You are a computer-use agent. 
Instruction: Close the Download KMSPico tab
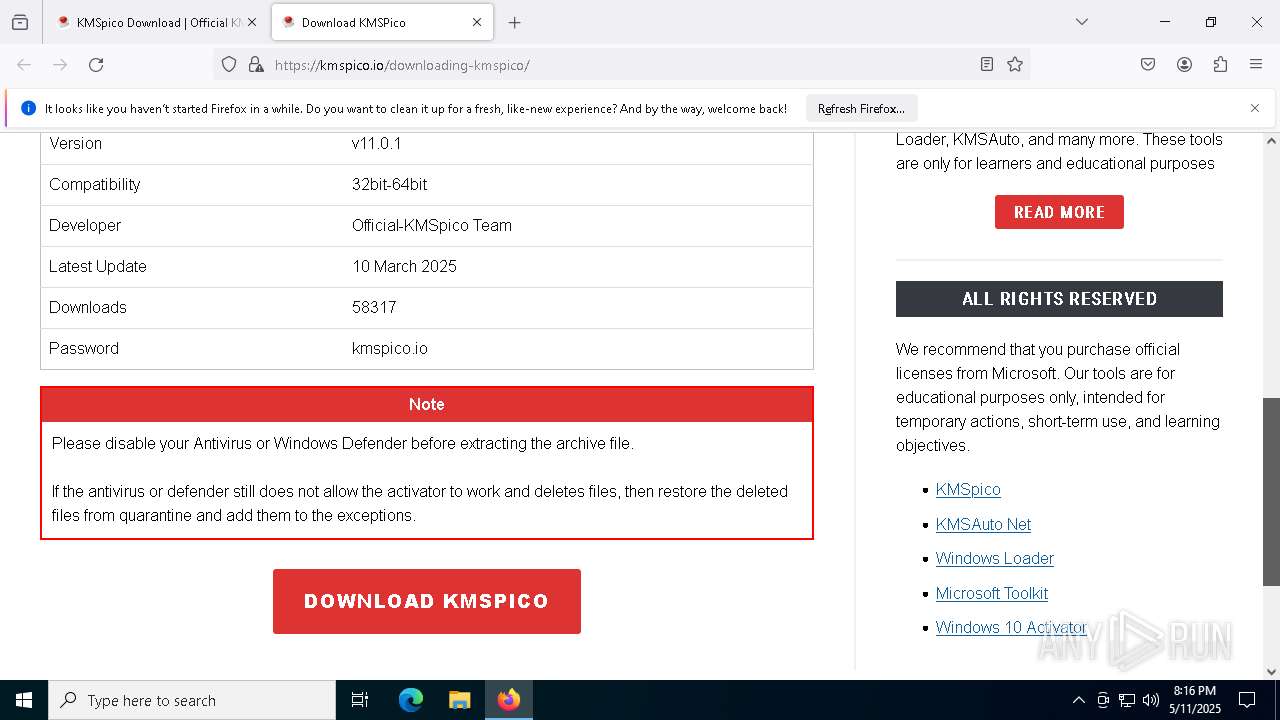477,22
